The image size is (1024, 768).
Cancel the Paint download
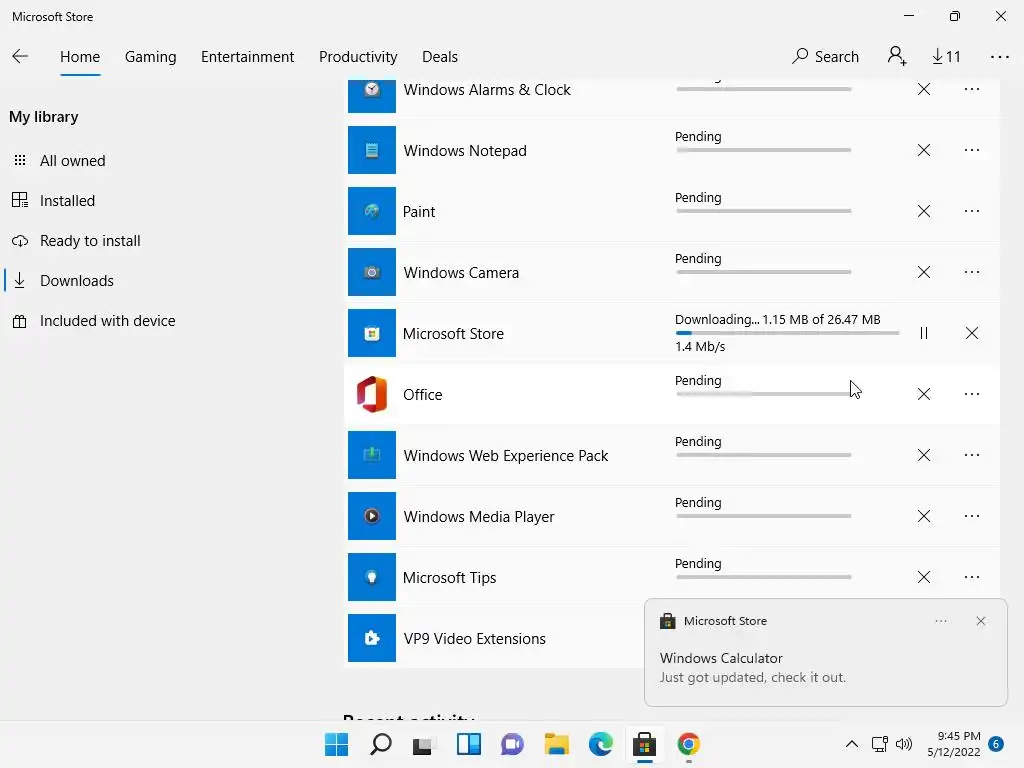[x=923, y=211]
